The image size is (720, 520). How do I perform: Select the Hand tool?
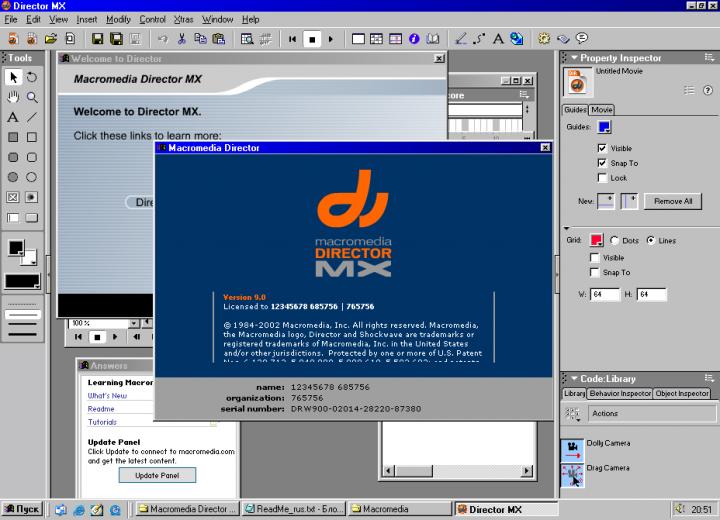(x=13, y=97)
